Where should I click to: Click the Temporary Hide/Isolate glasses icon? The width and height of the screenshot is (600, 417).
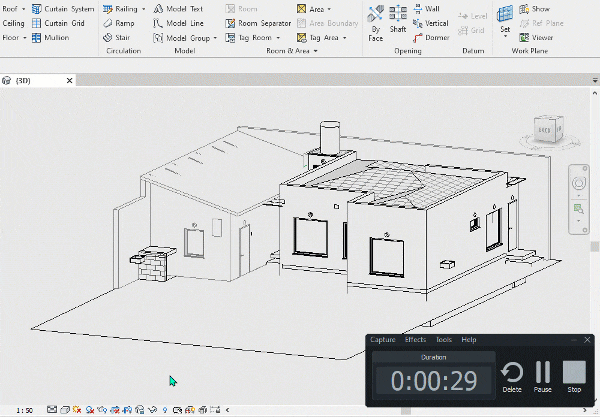tap(152, 410)
